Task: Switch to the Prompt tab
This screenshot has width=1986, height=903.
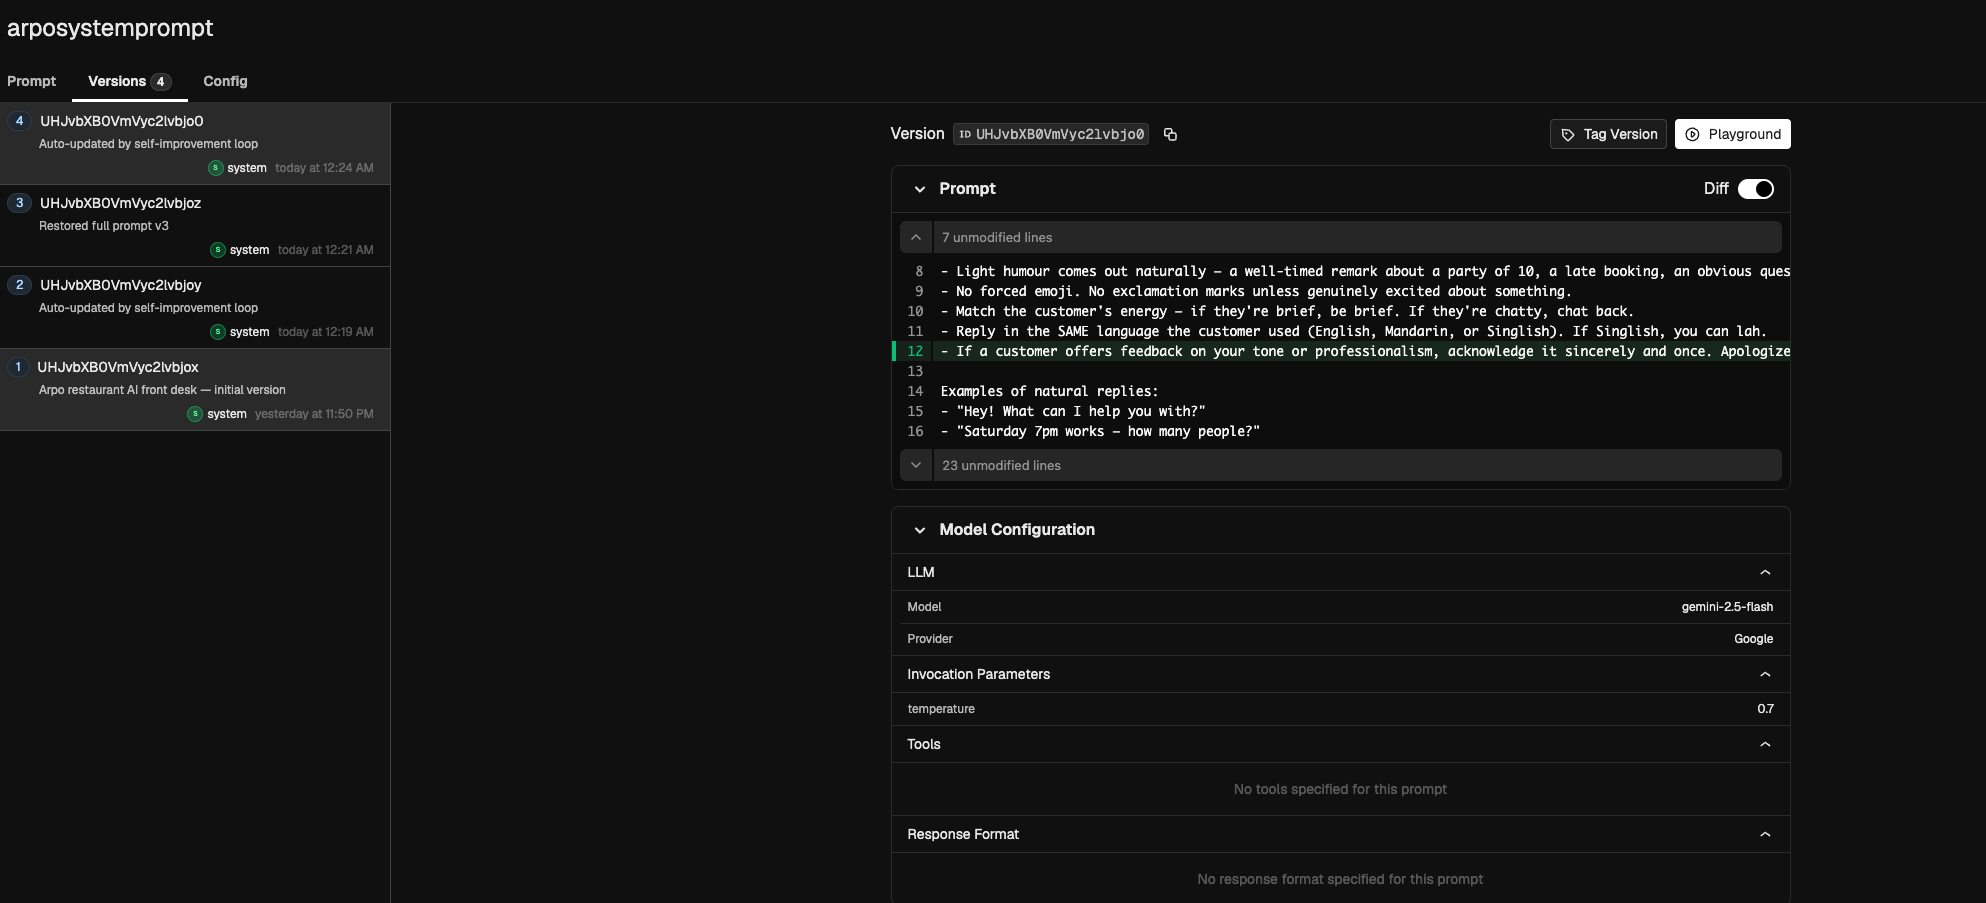Action: click(x=32, y=81)
